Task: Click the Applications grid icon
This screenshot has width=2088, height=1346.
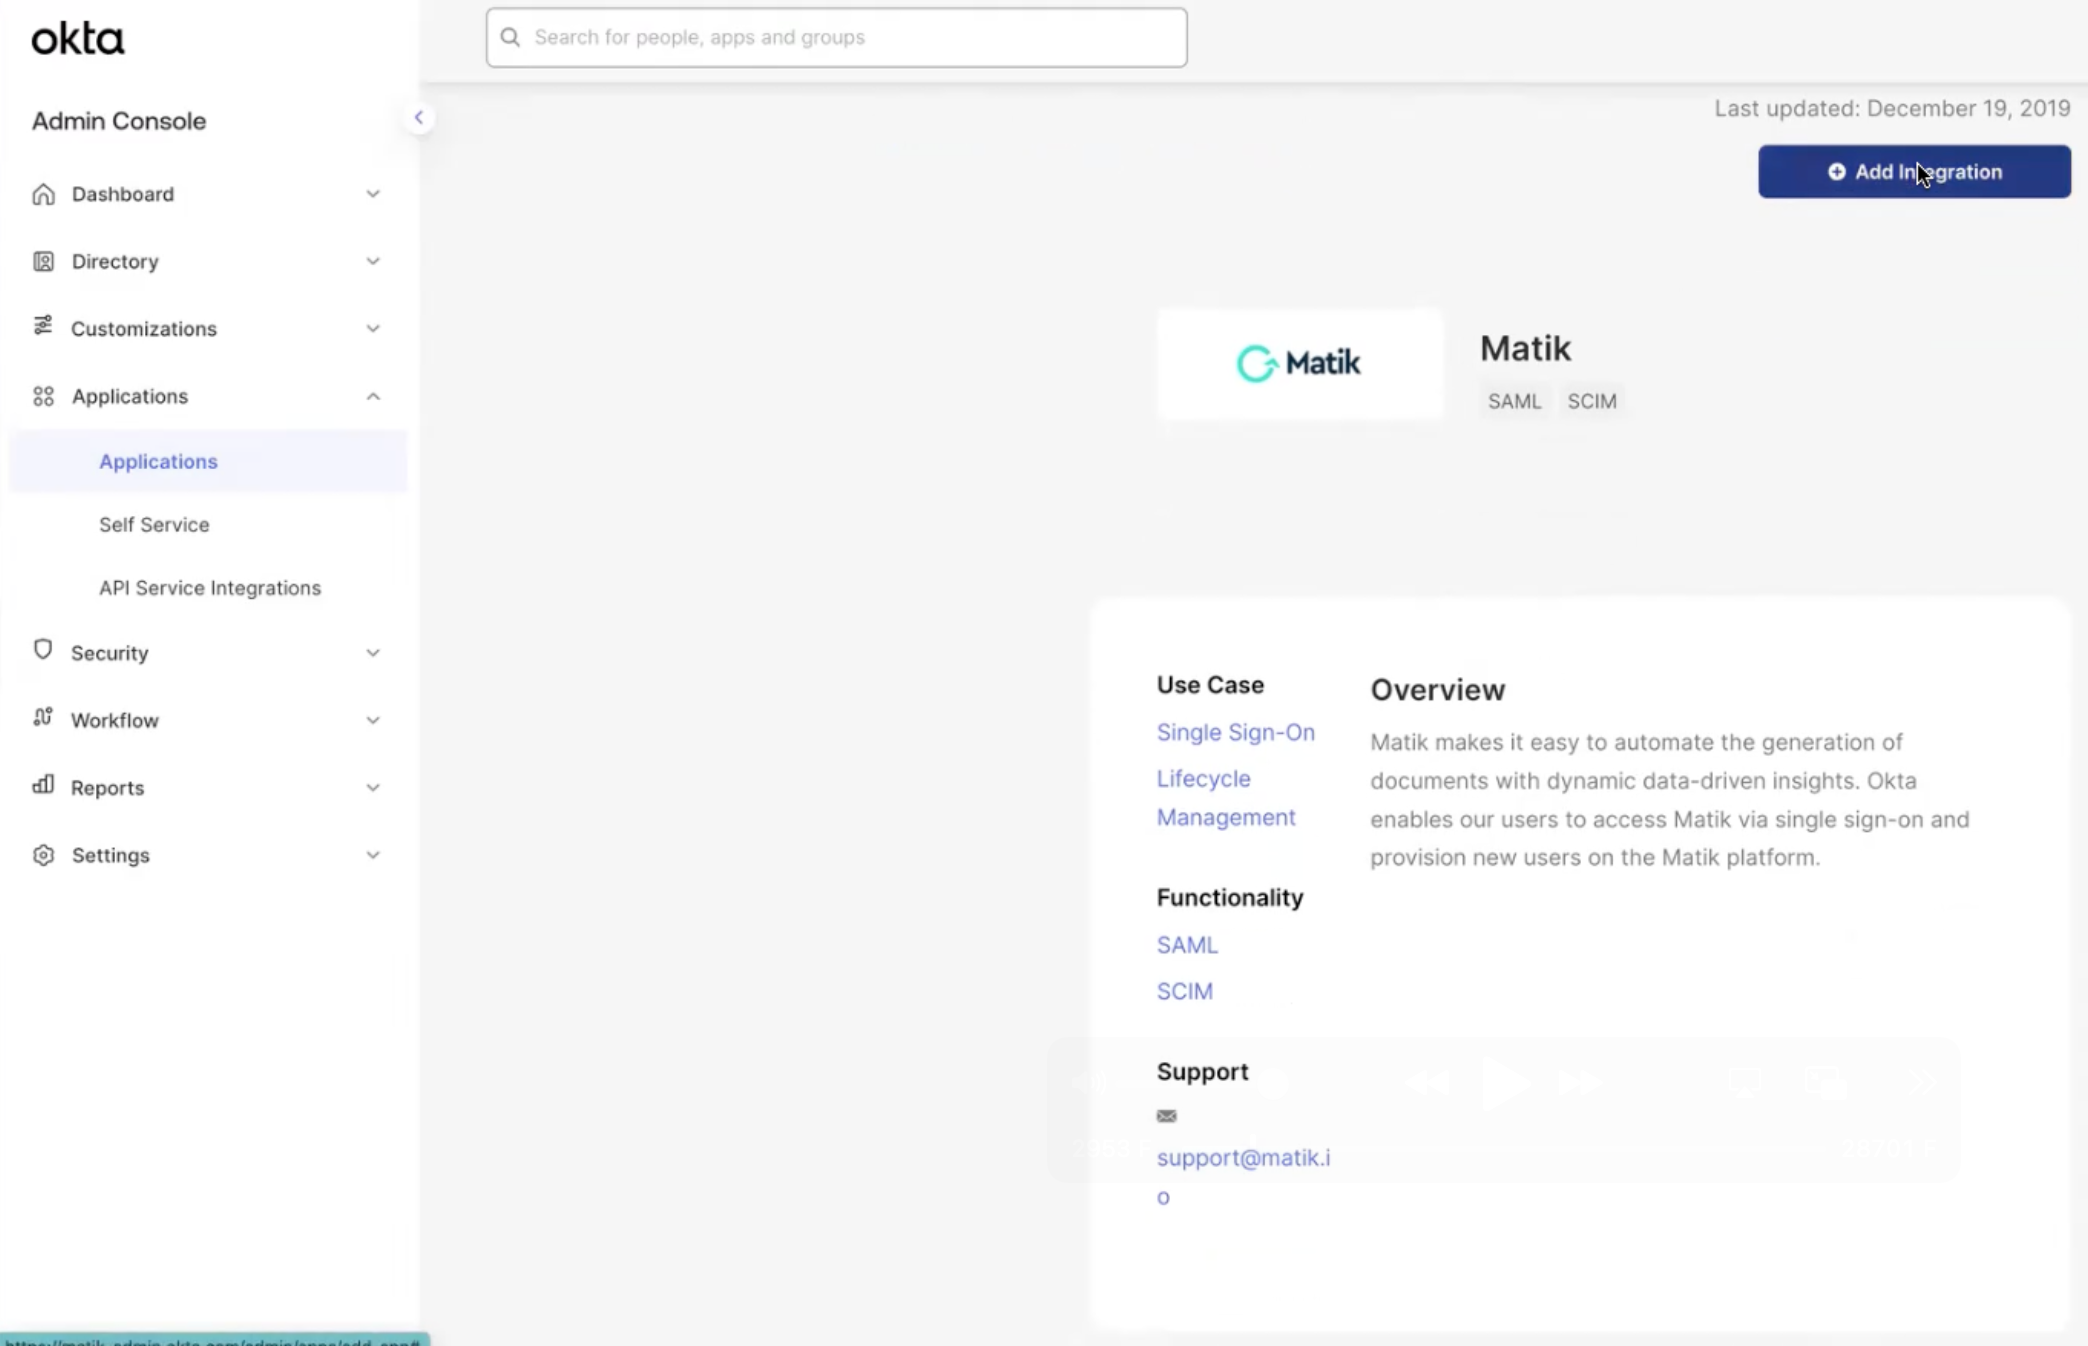Action: [43, 396]
